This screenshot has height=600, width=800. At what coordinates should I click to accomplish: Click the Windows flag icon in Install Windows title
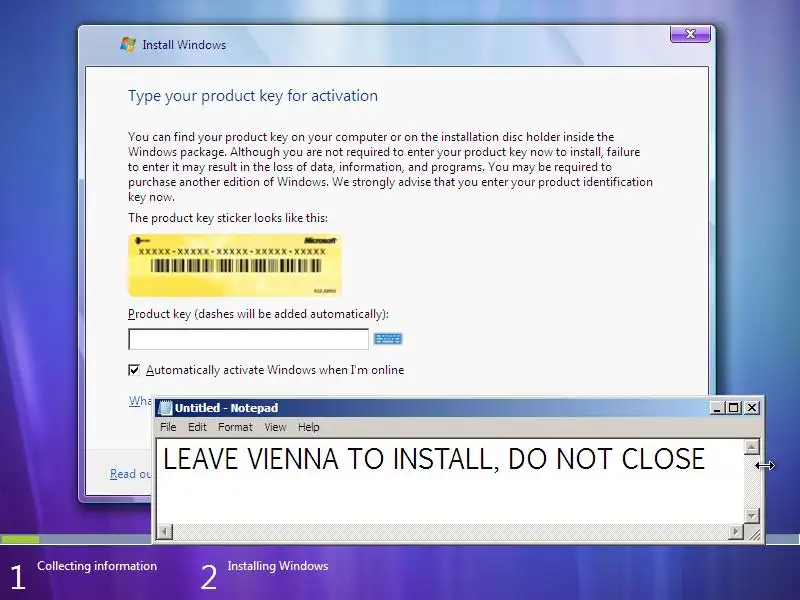(128, 44)
